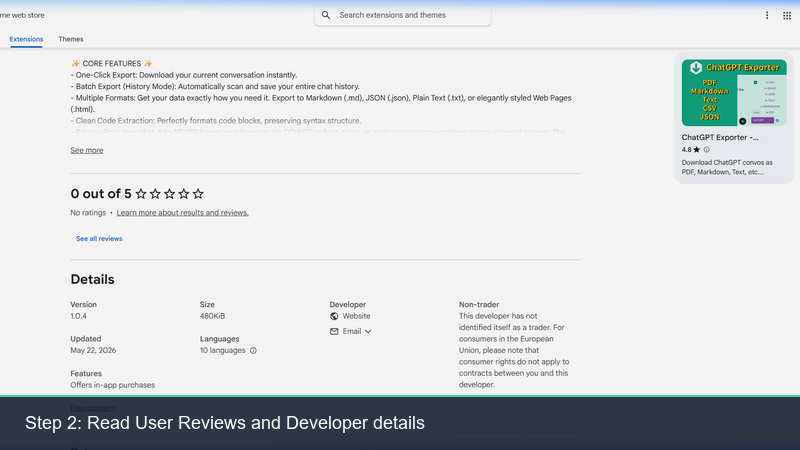
Task: Click the search magnifier icon
Action: [x=326, y=15]
